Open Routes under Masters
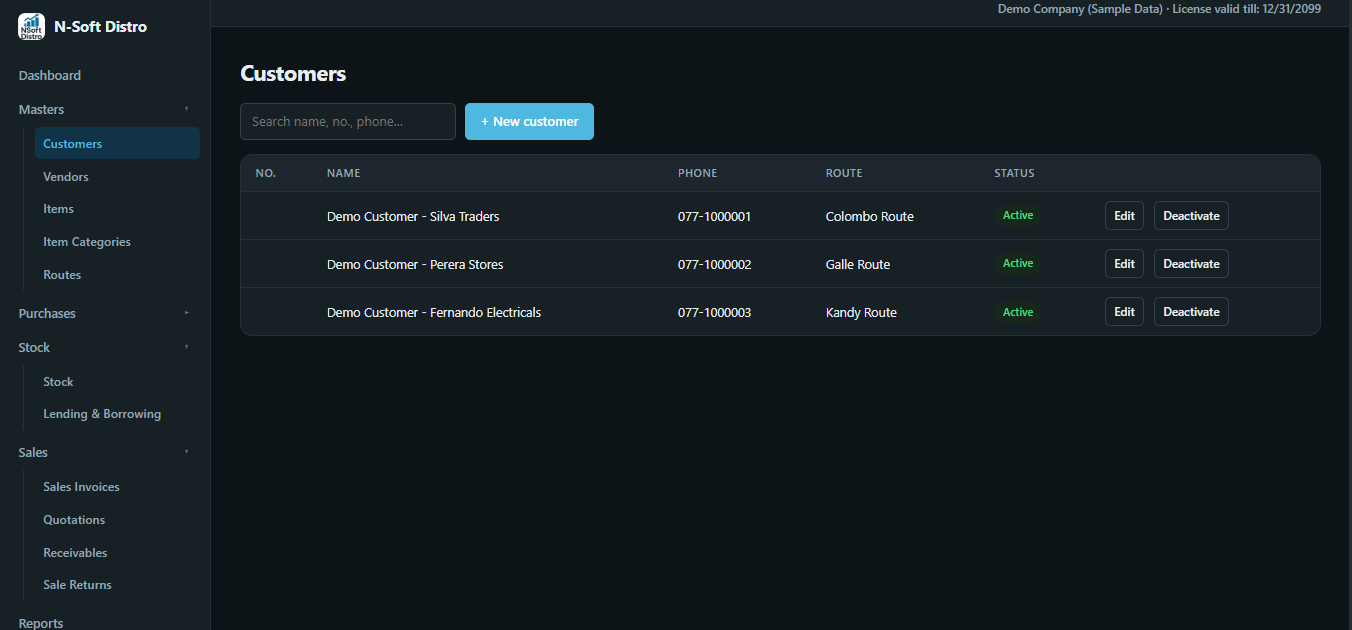Image resolution: width=1352 pixels, height=630 pixels. point(117,275)
